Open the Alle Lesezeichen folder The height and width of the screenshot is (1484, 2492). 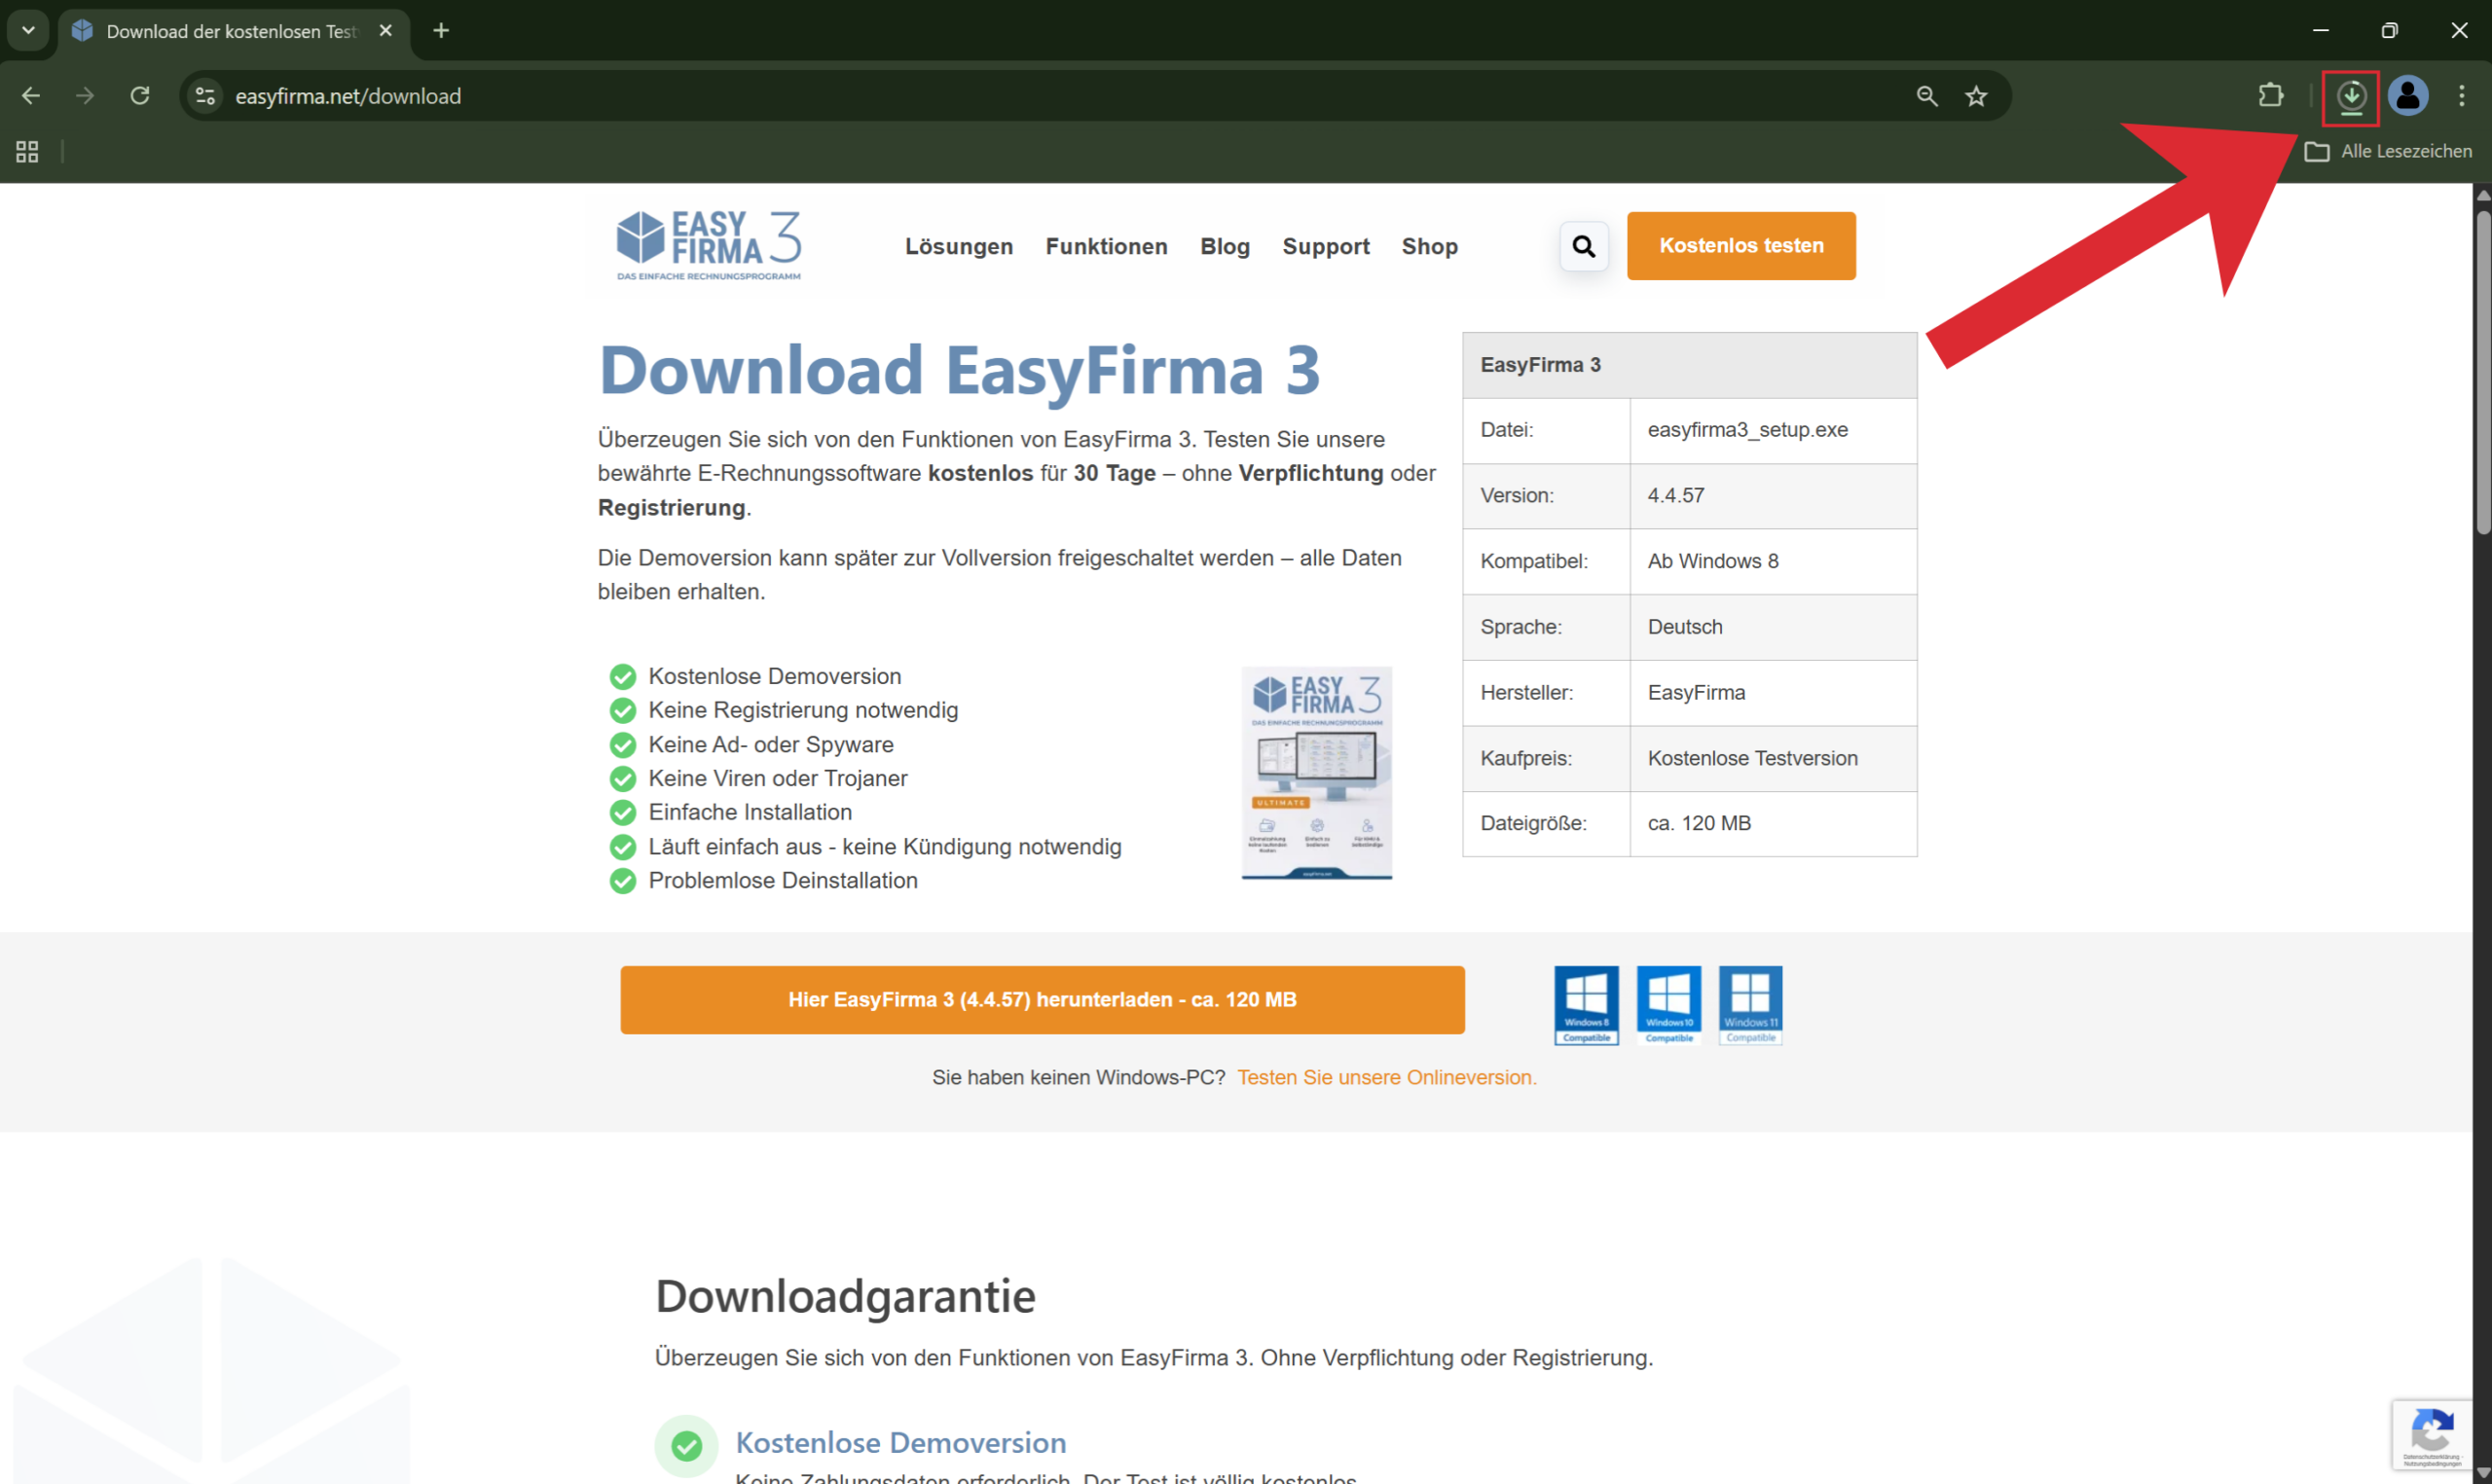[2388, 151]
